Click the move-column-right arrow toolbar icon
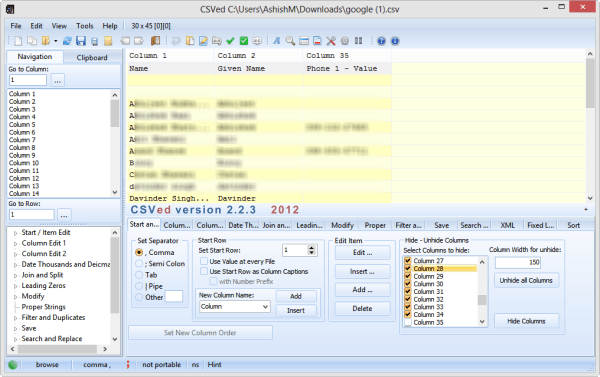 coord(139,41)
